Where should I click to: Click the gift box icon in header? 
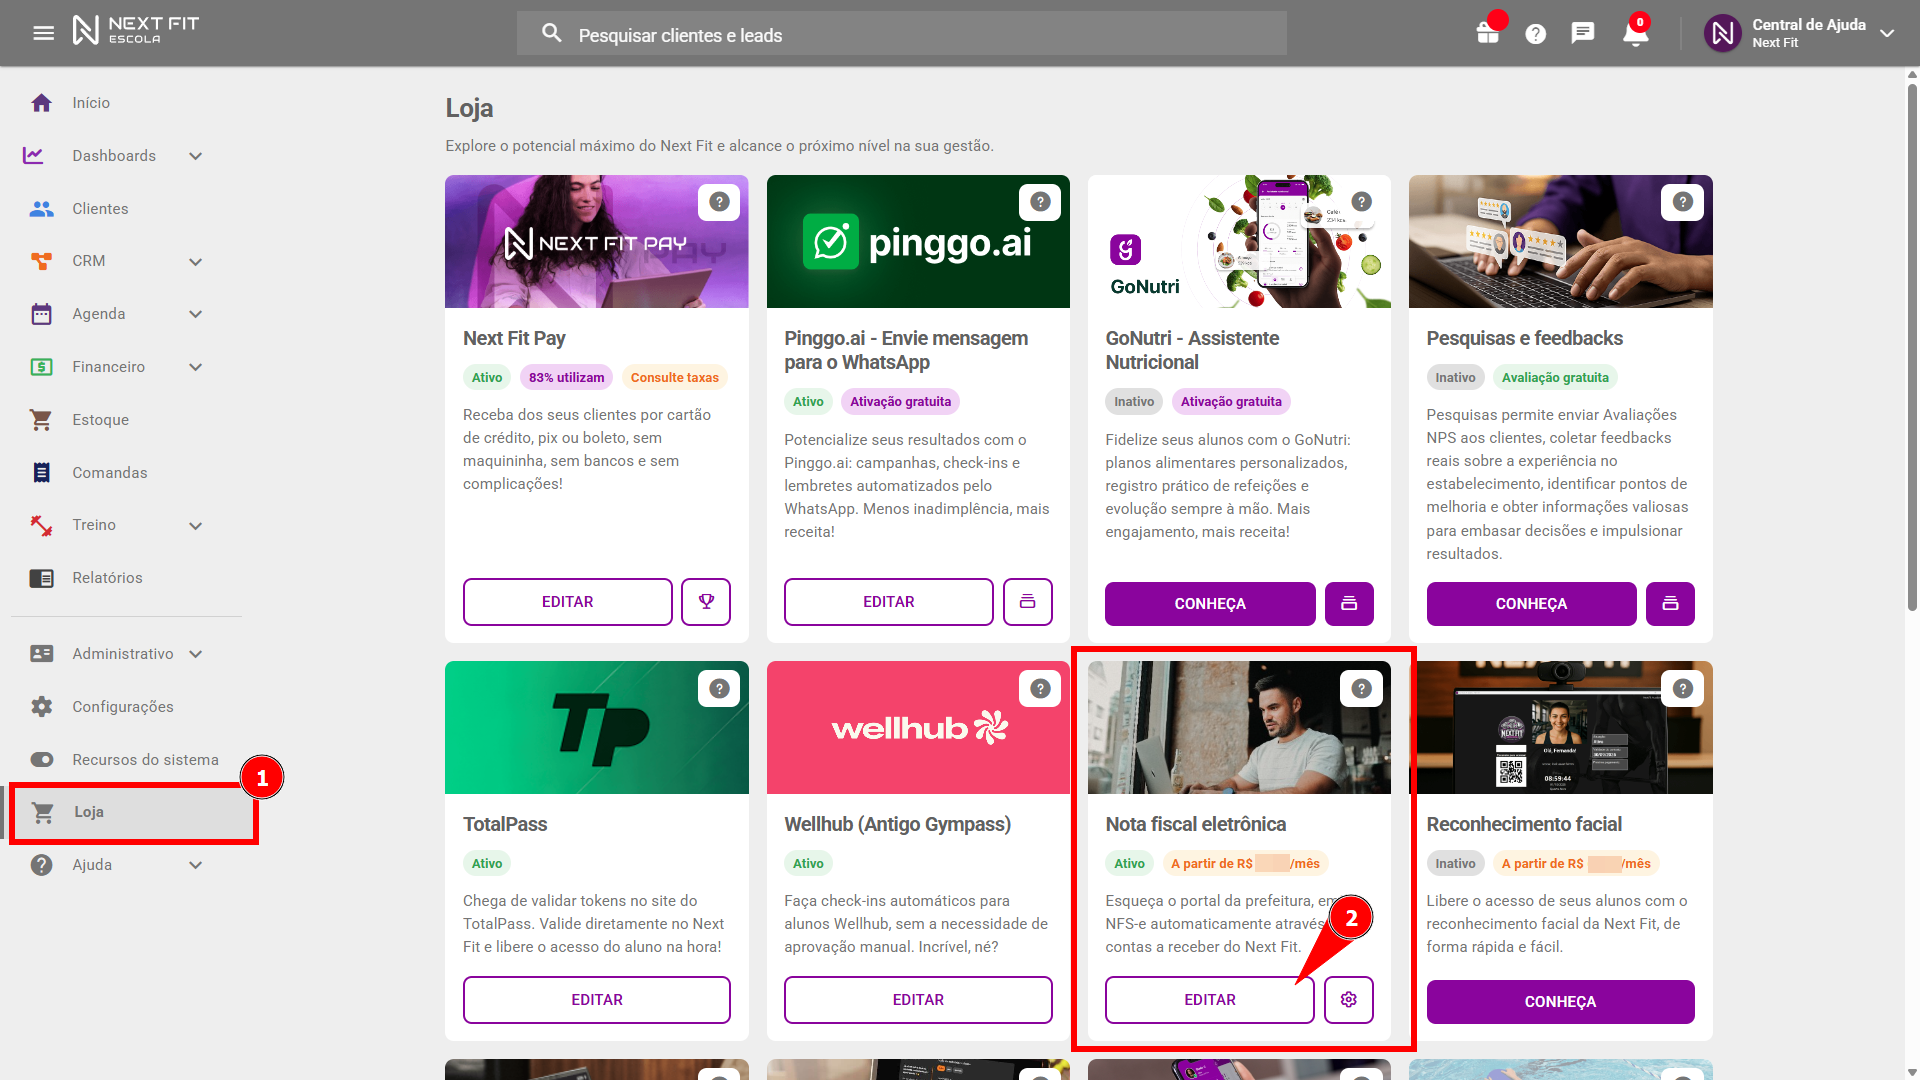click(x=1487, y=33)
